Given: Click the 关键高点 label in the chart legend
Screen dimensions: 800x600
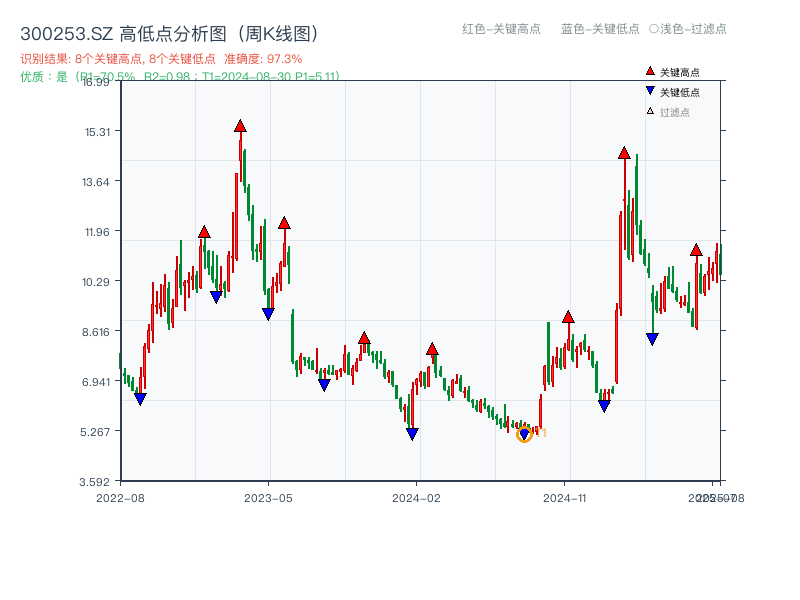Looking at the screenshot, I should point(680,72).
